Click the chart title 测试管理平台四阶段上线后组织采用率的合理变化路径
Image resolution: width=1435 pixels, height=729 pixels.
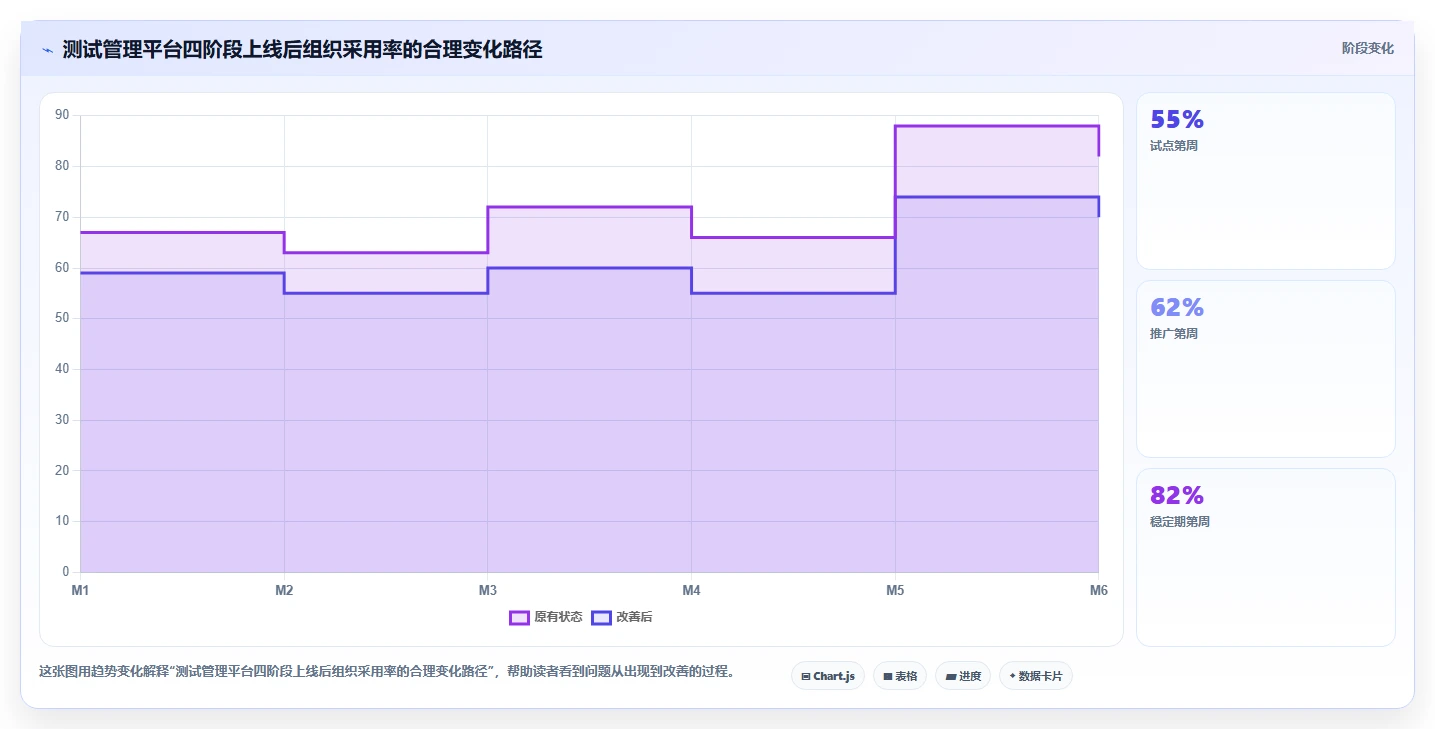302,49
